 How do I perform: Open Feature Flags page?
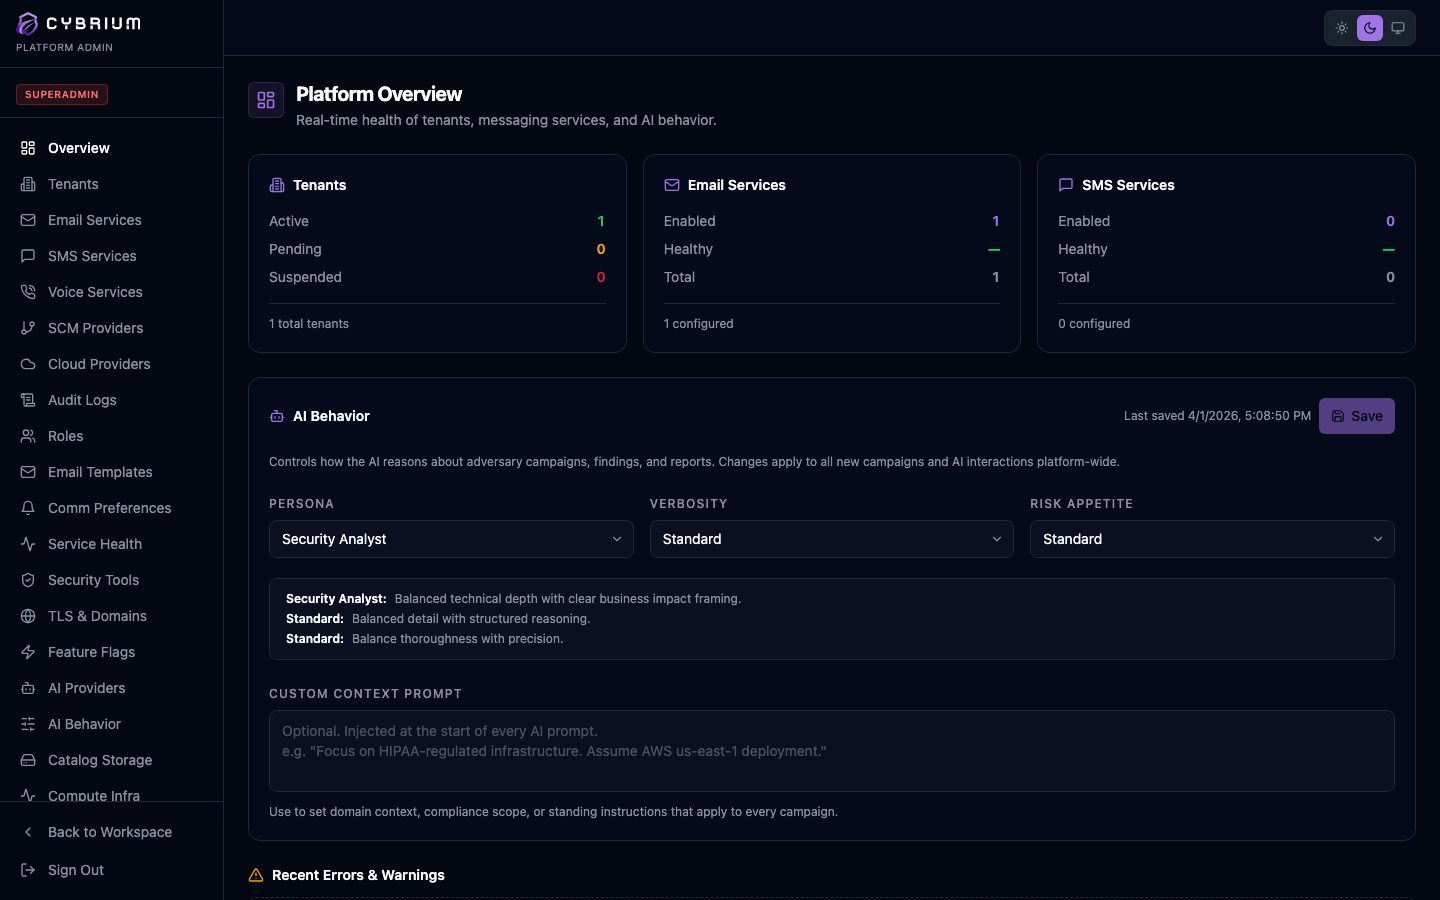(x=111, y=652)
